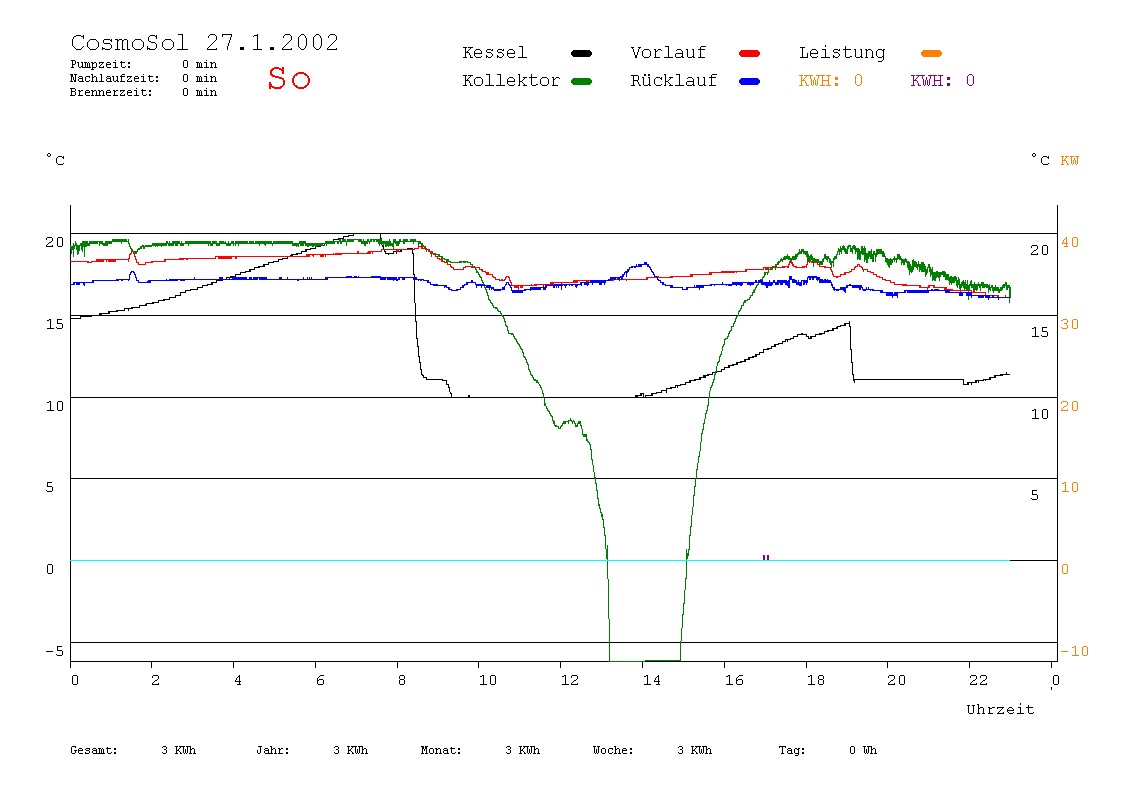Click the black Kessel legend swatch
This screenshot has width=1148, height=812.
point(581,53)
